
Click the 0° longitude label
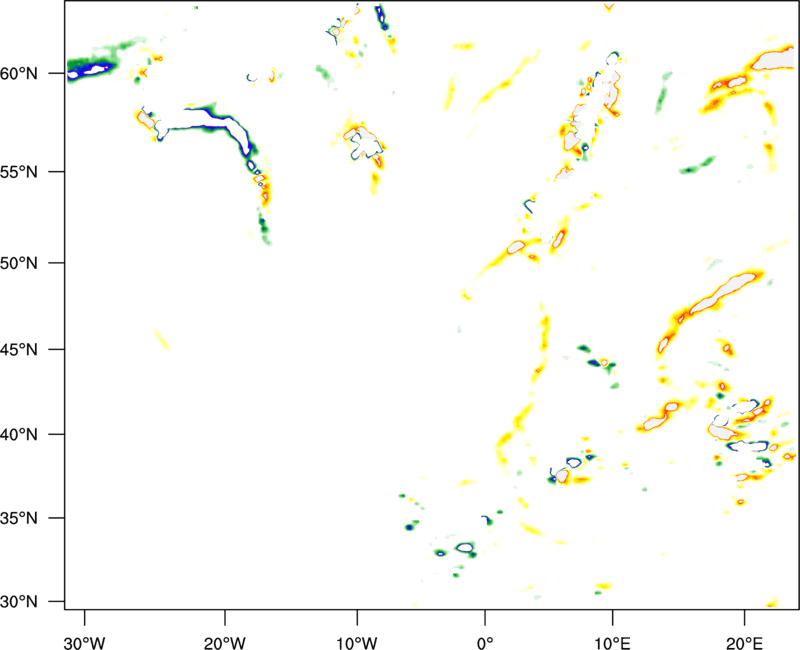pos(485,643)
